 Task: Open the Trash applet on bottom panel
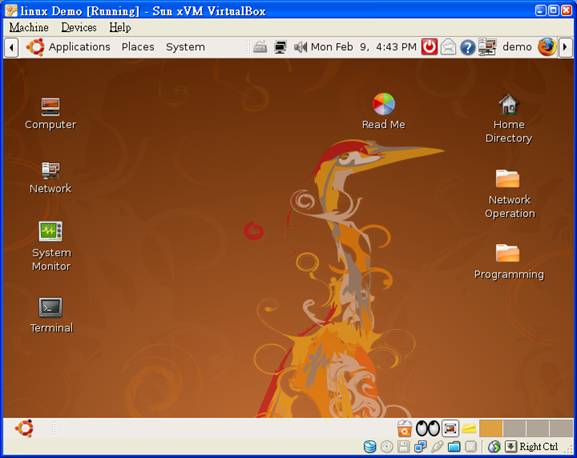tap(404, 428)
